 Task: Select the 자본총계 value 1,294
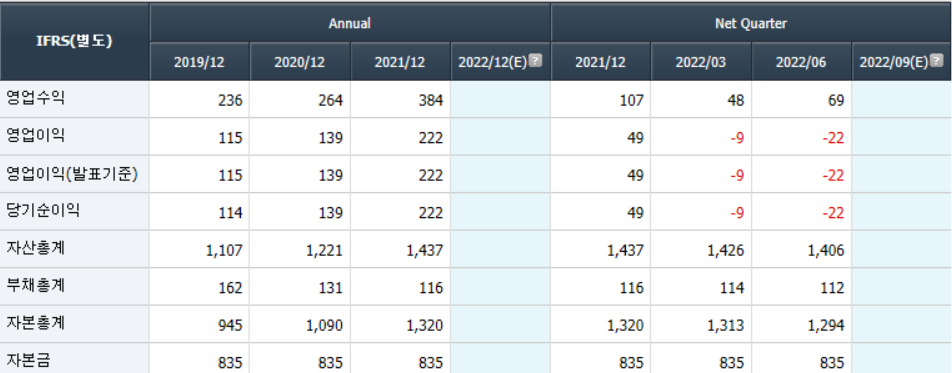(826, 326)
